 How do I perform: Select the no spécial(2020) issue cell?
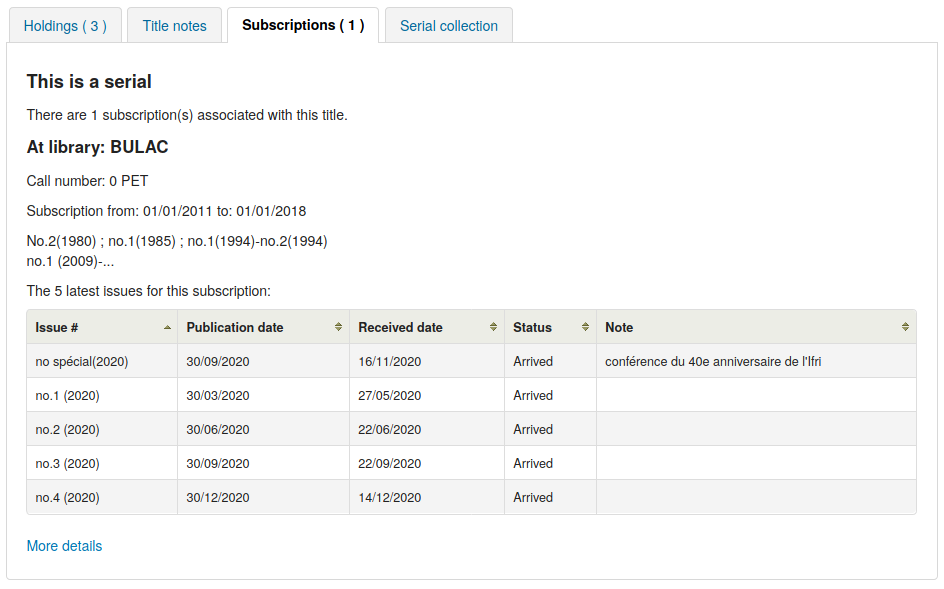click(82, 361)
